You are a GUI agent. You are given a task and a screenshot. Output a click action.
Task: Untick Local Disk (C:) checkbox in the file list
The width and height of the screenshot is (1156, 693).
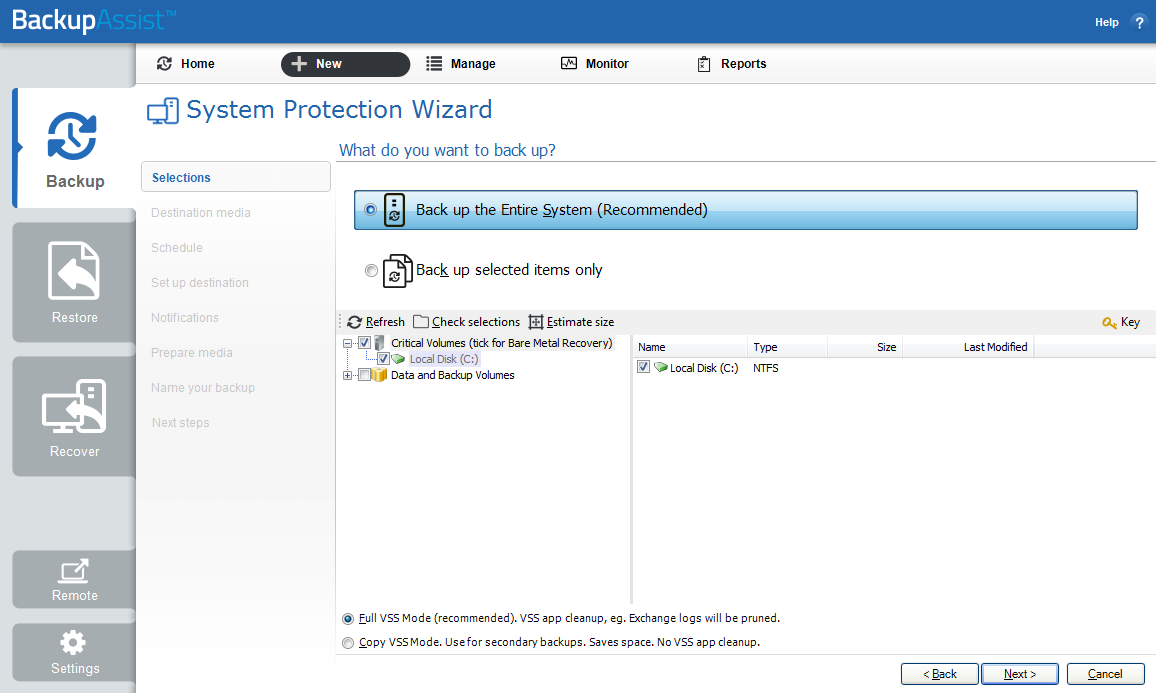(x=644, y=367)
